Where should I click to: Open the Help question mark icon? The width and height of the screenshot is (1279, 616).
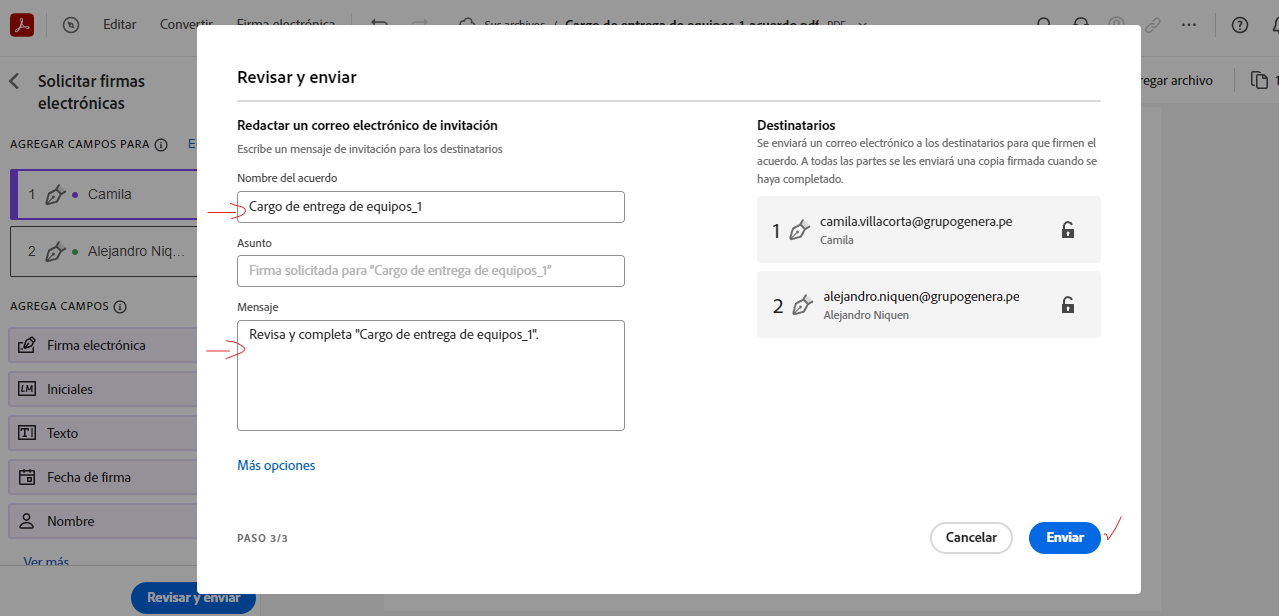[x=1240, y=25]
